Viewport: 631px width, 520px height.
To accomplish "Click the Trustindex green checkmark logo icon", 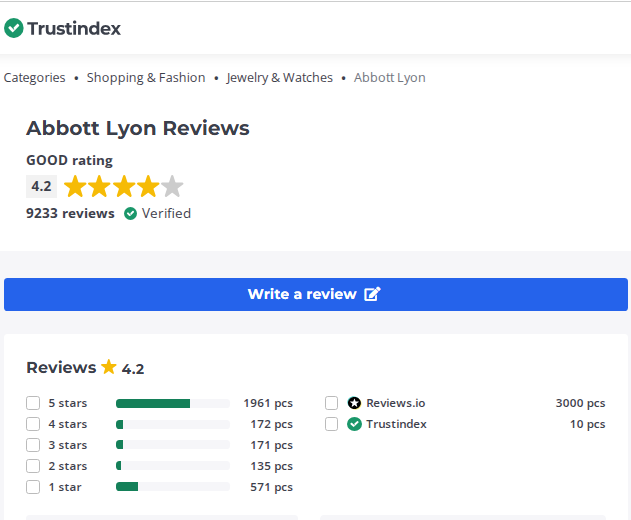I will tap(14, 28).
